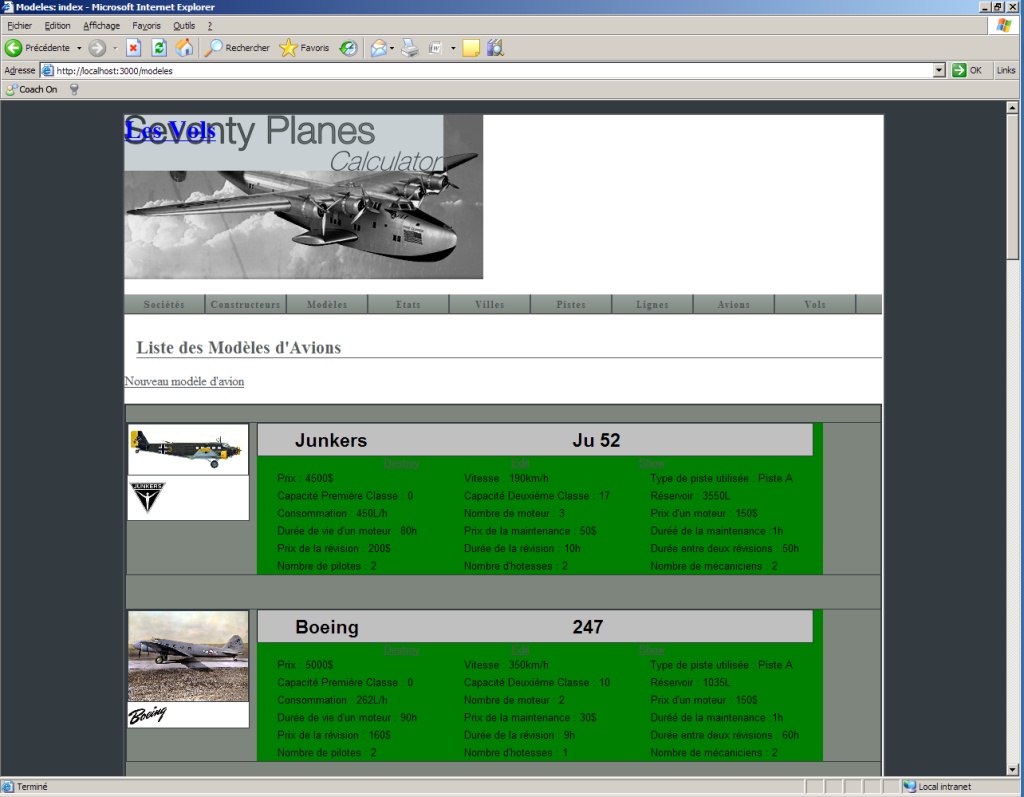Open the Forward history dropdown arrow
1024x797 pixels.
point(114,48)
